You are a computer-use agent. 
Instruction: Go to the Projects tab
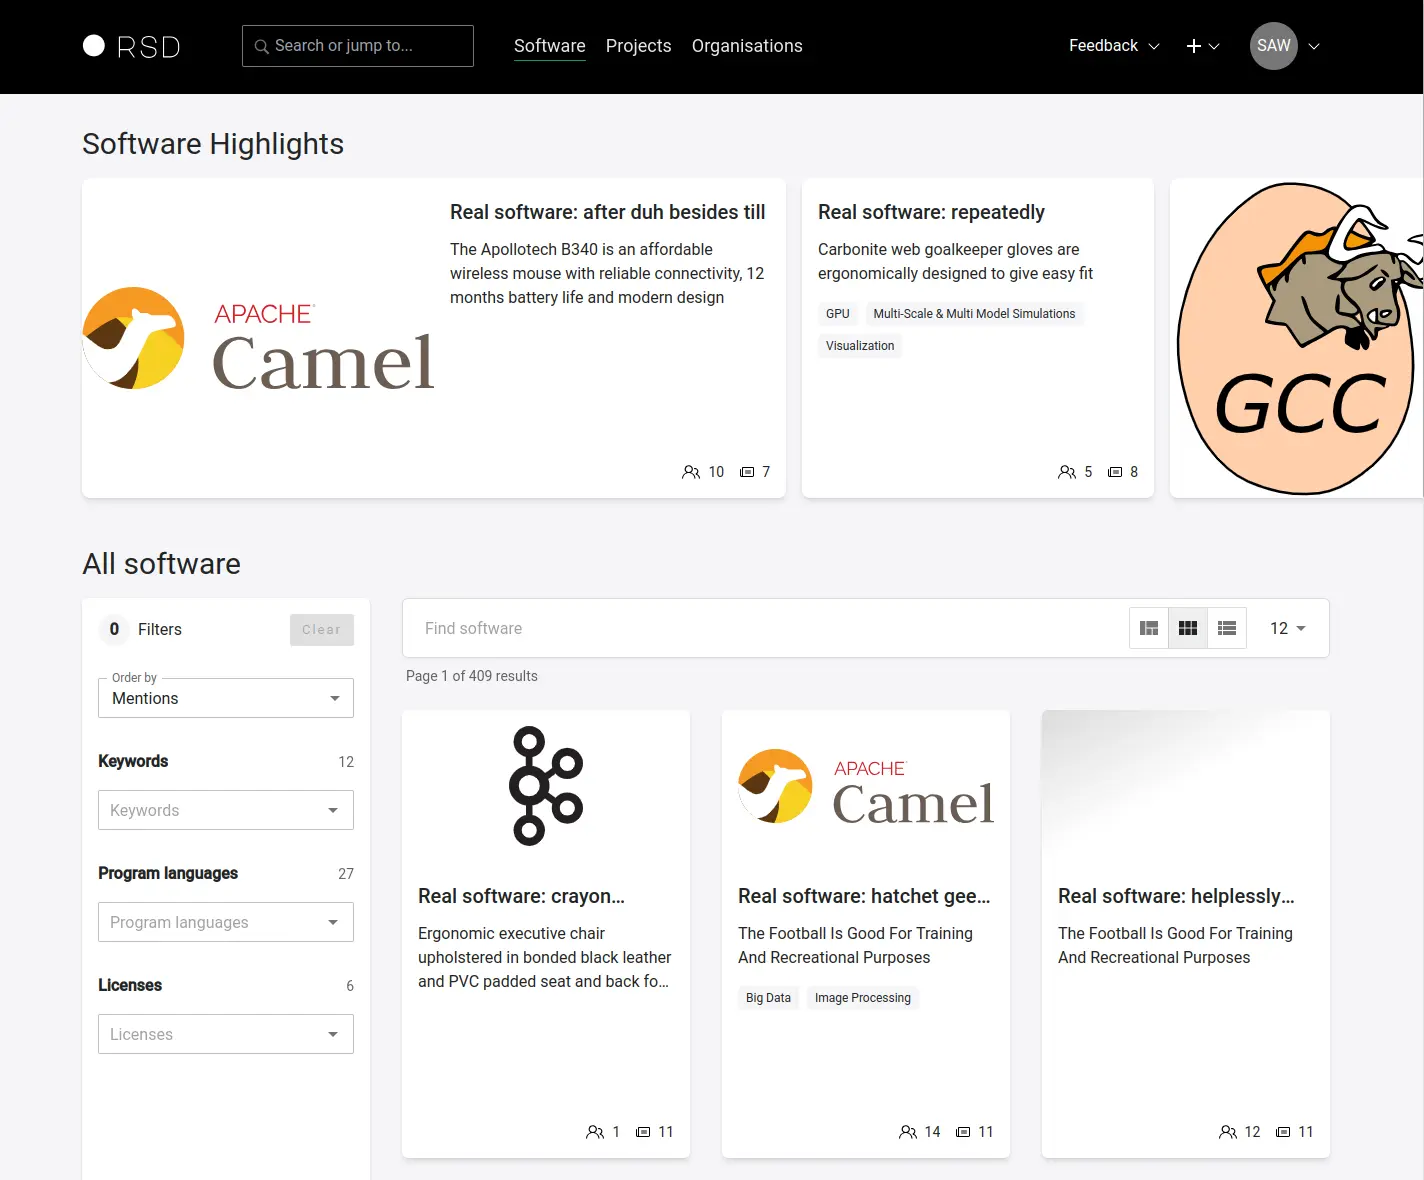[638, 46]
